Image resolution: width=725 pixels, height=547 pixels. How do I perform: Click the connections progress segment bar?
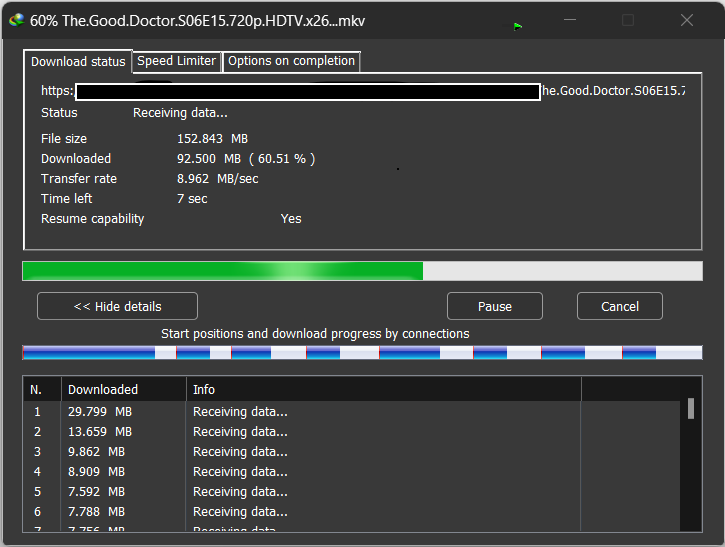point(362,352)
